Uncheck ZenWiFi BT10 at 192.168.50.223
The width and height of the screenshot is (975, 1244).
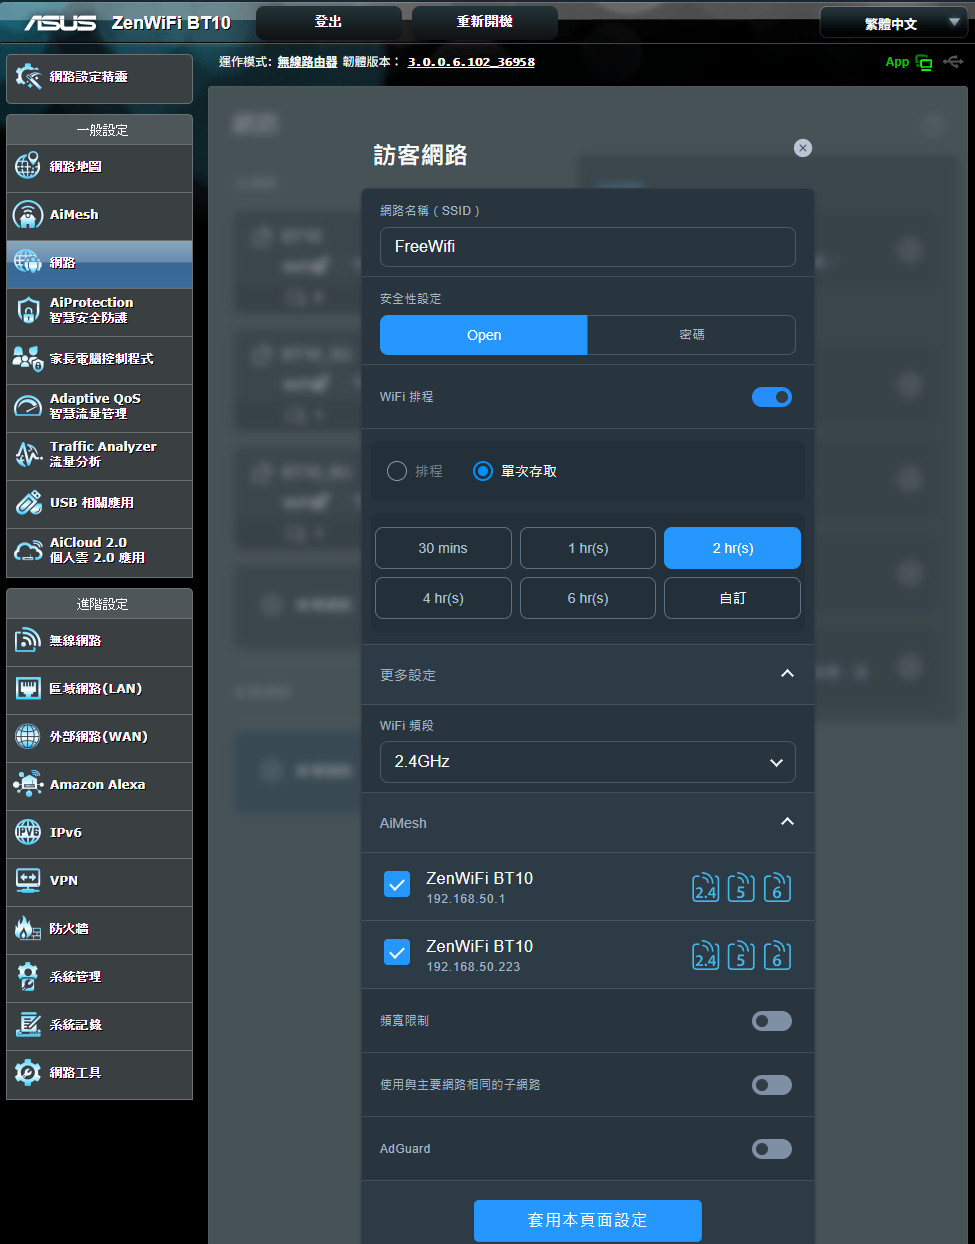click(397, 952)
